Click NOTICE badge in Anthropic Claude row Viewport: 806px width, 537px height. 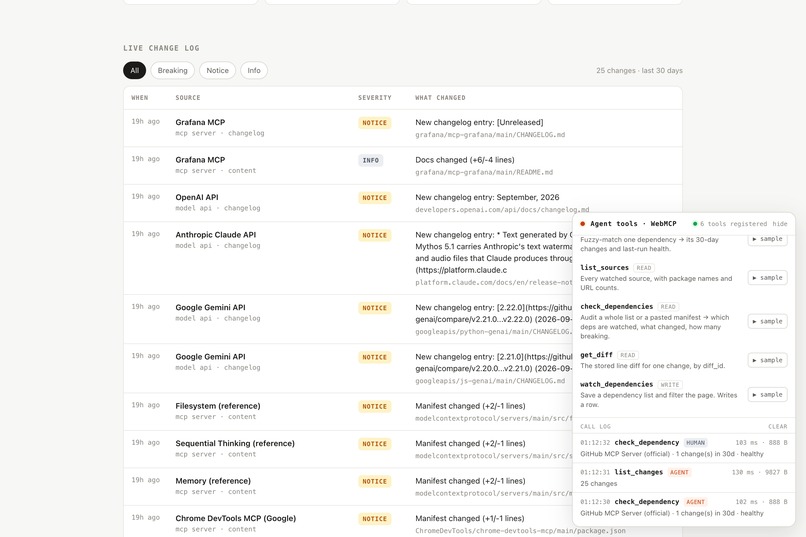coord(375,235)
